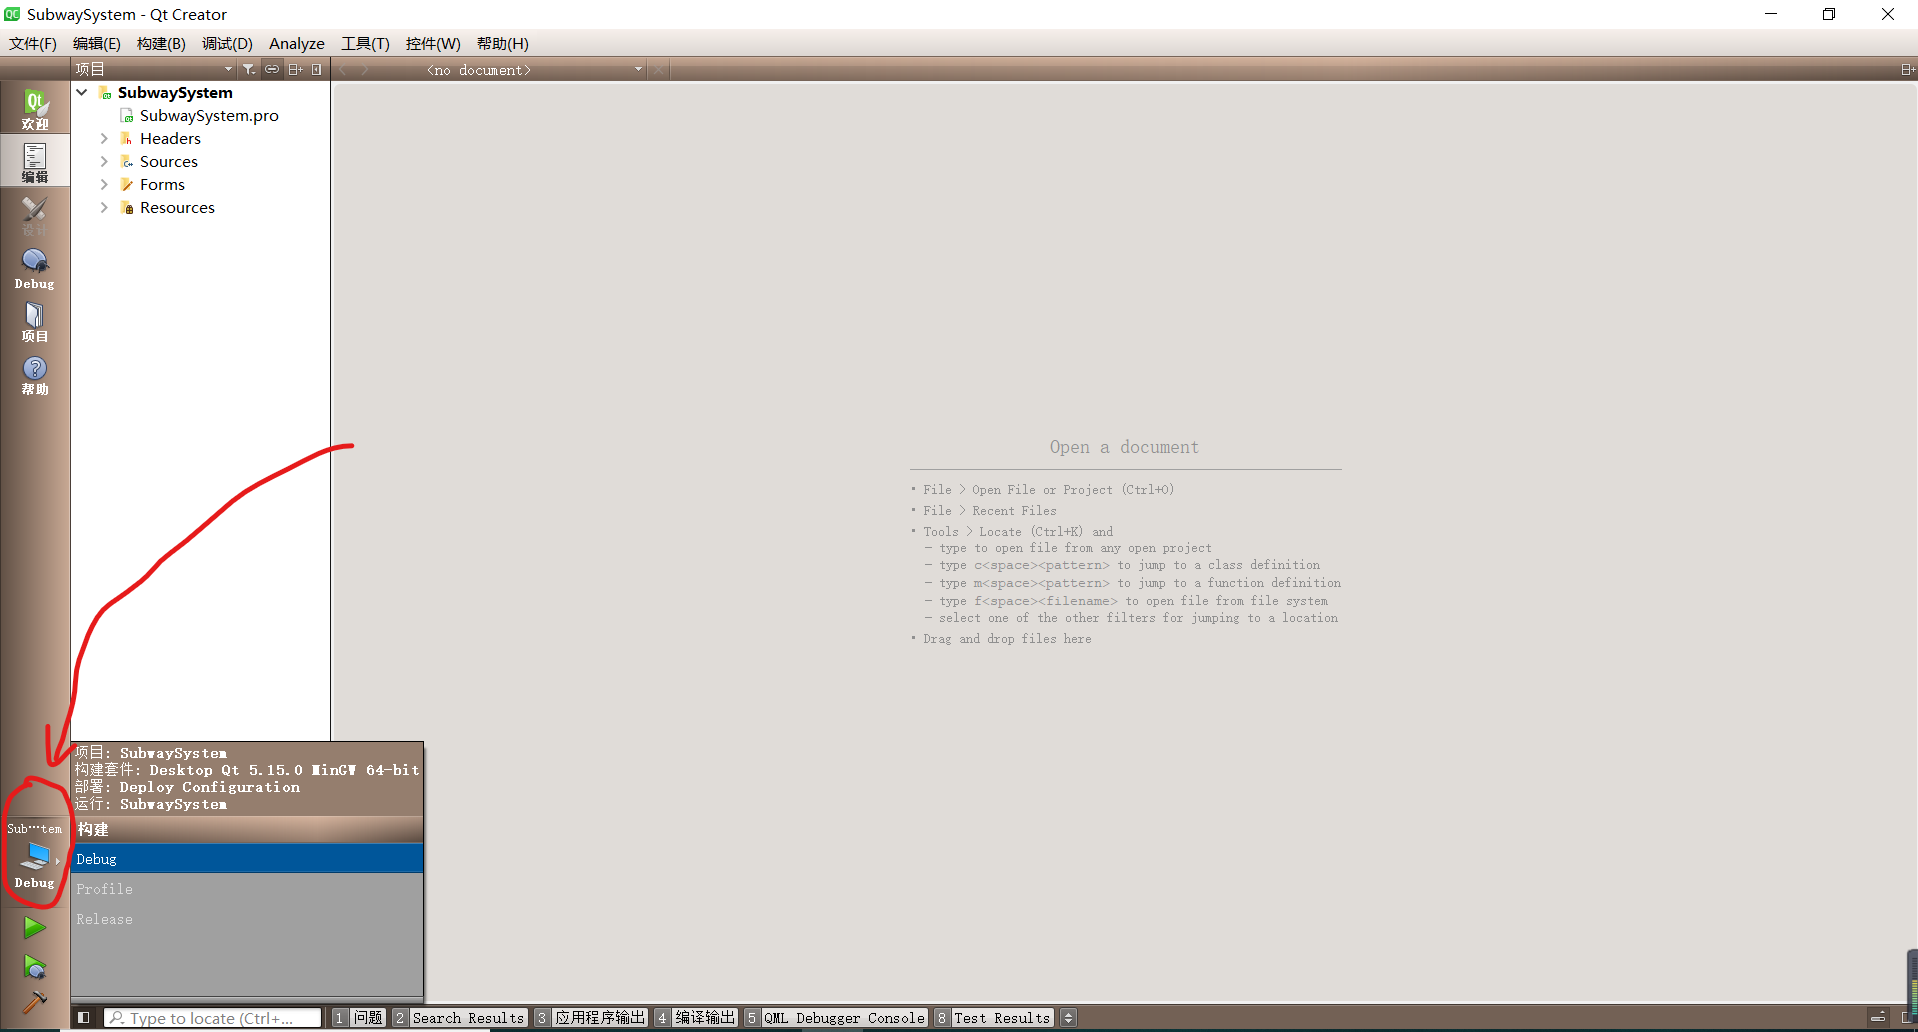The width and height of the screenshot is (1918, 1032).
Task: Open the 构建(B) menu
Action: click(x=161, y=43)
